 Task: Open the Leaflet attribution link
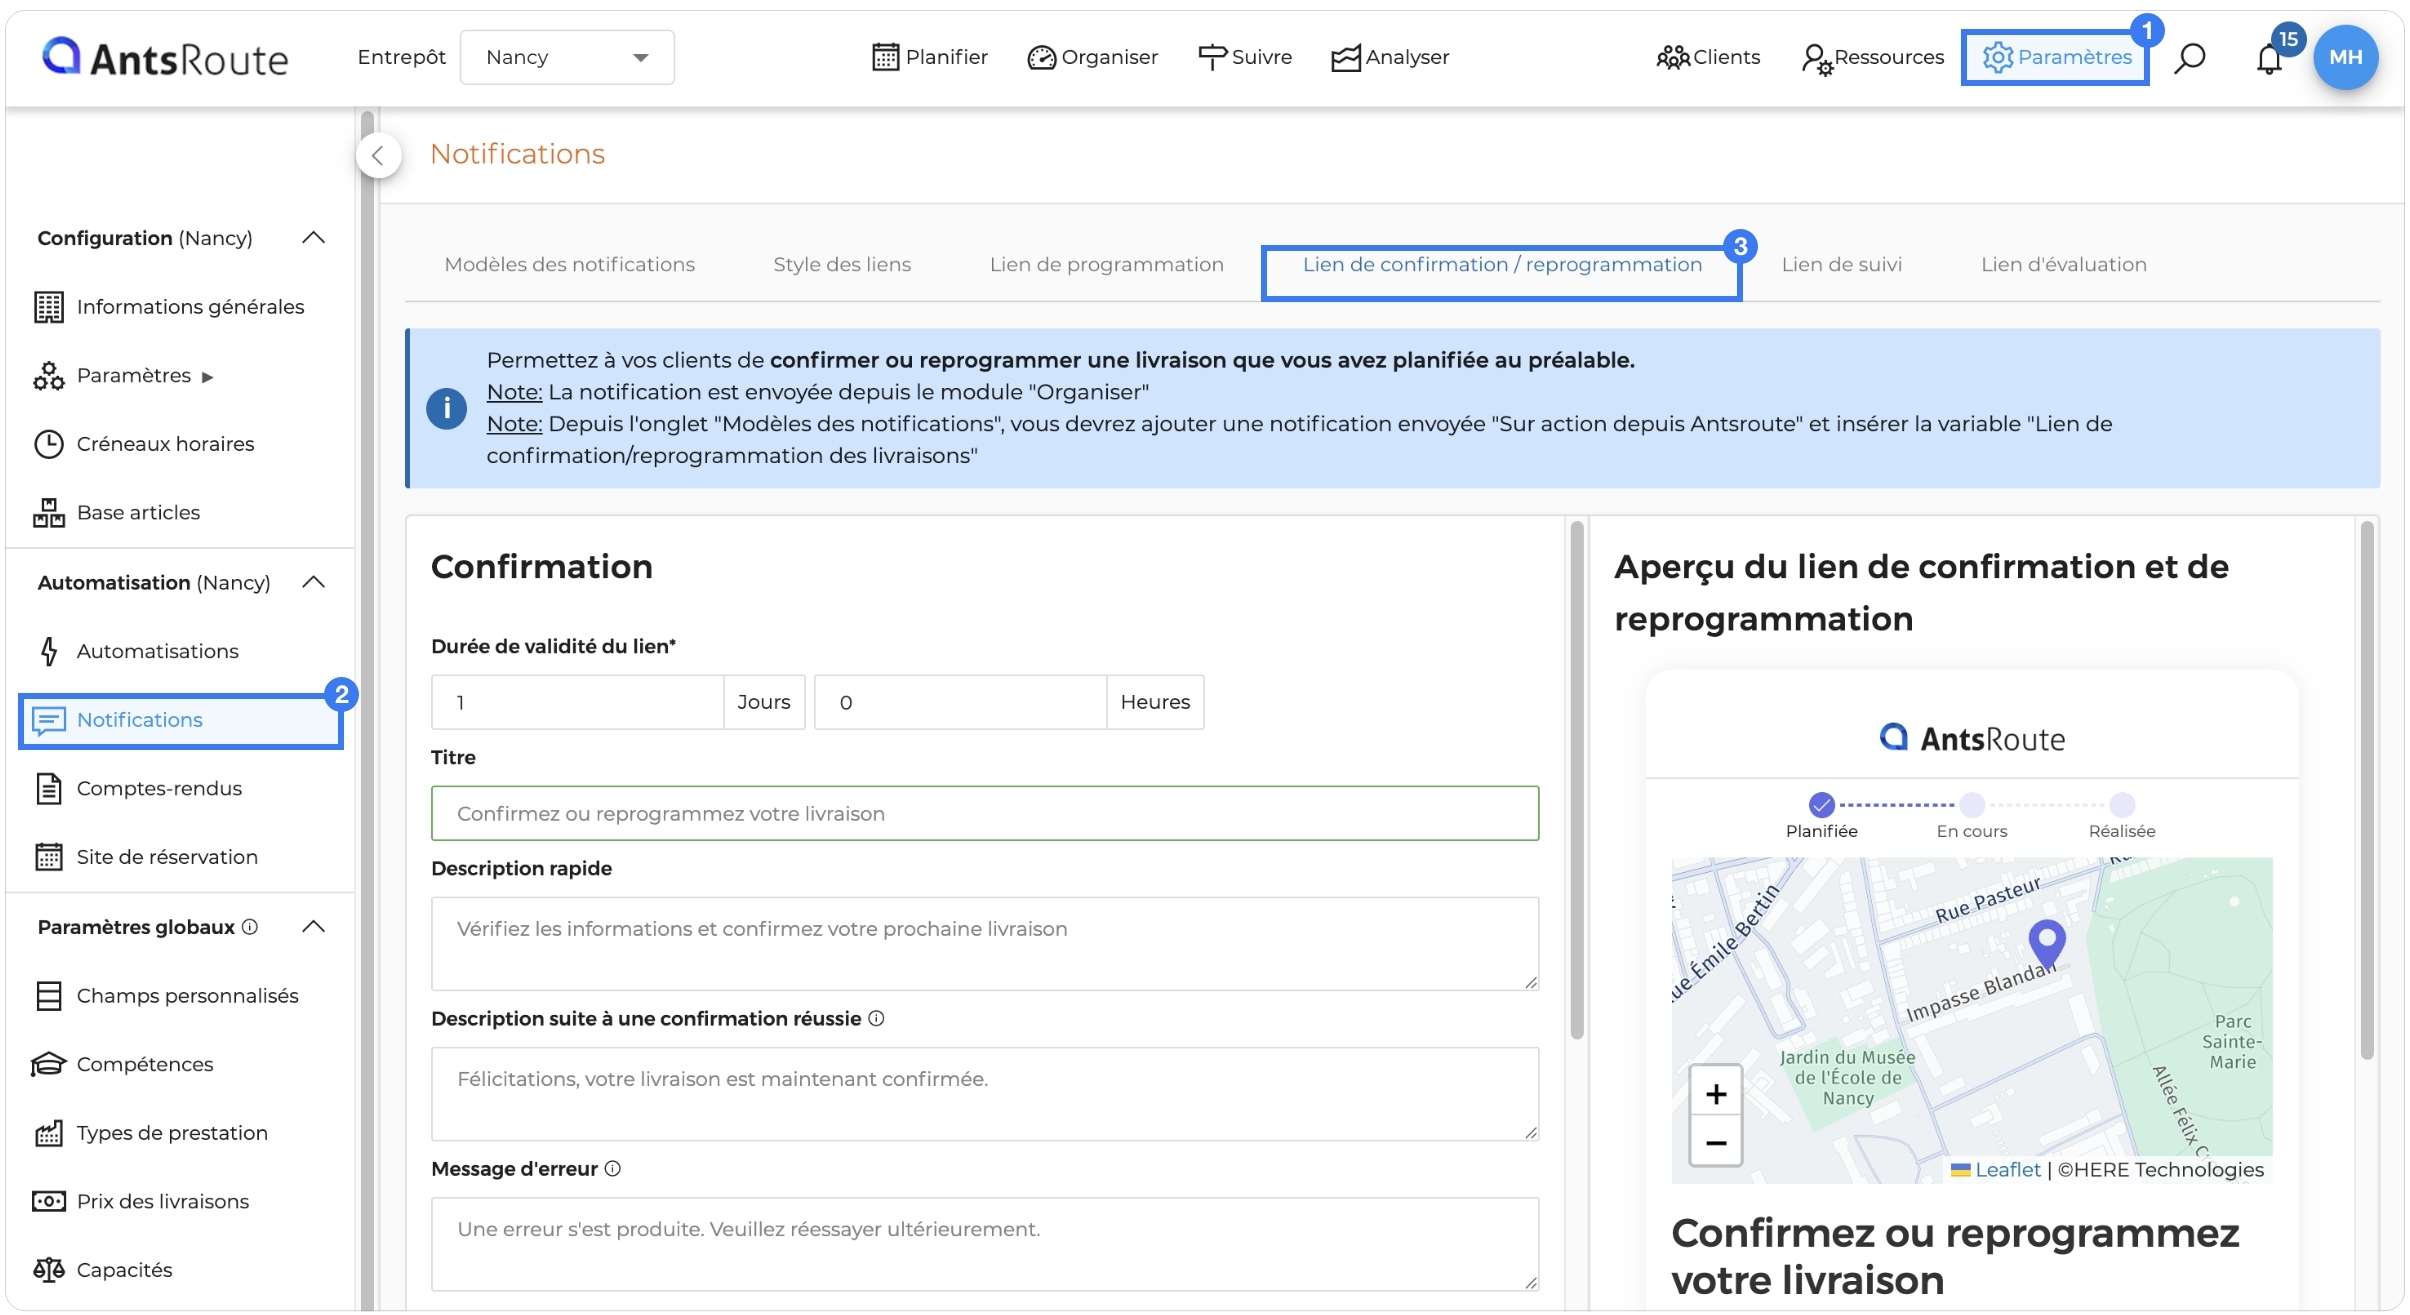[2007, 1169]
